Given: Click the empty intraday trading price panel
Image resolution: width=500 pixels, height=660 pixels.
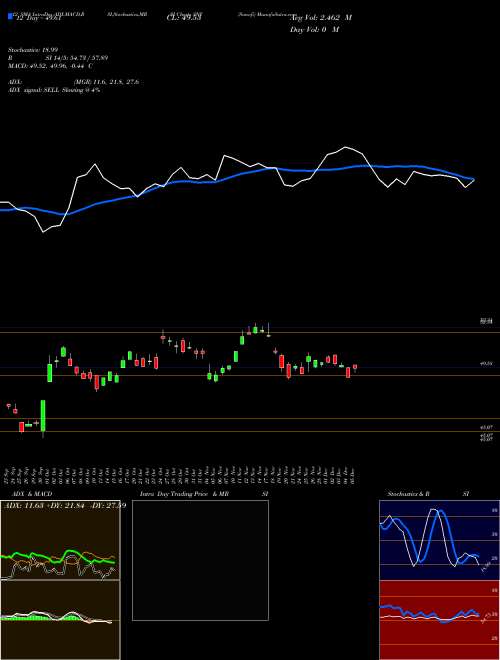Looking at the screenshot, I should point(200,560).
